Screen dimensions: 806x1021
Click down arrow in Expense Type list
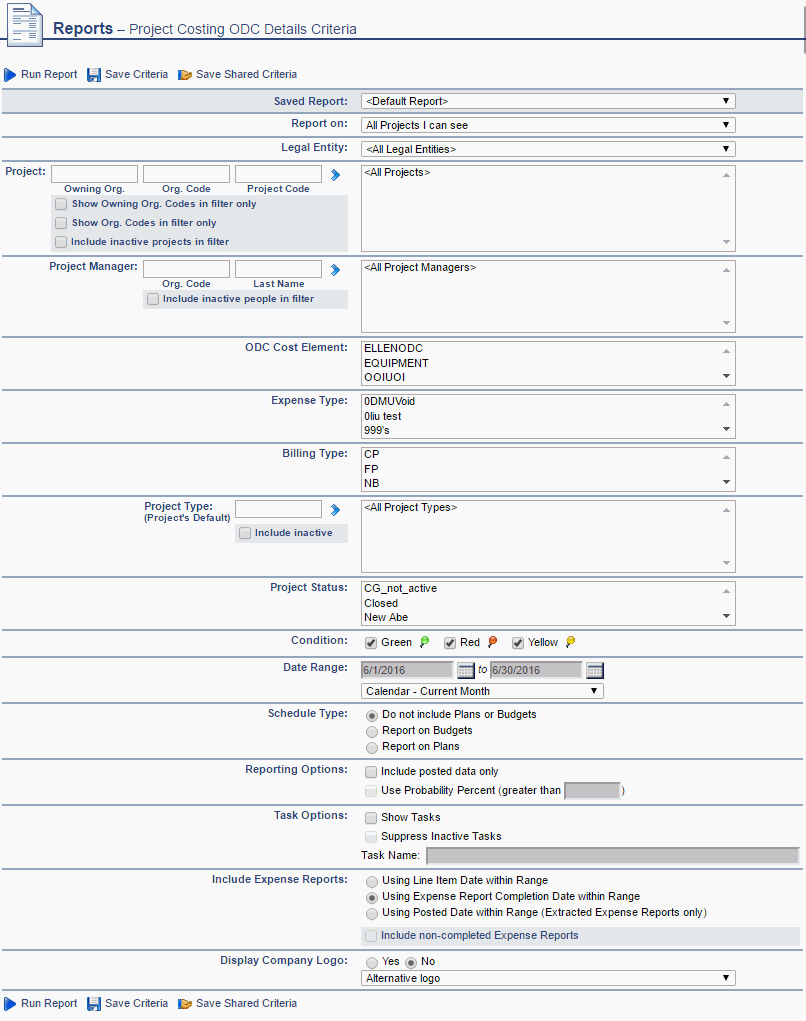click(x=727, y=429)
